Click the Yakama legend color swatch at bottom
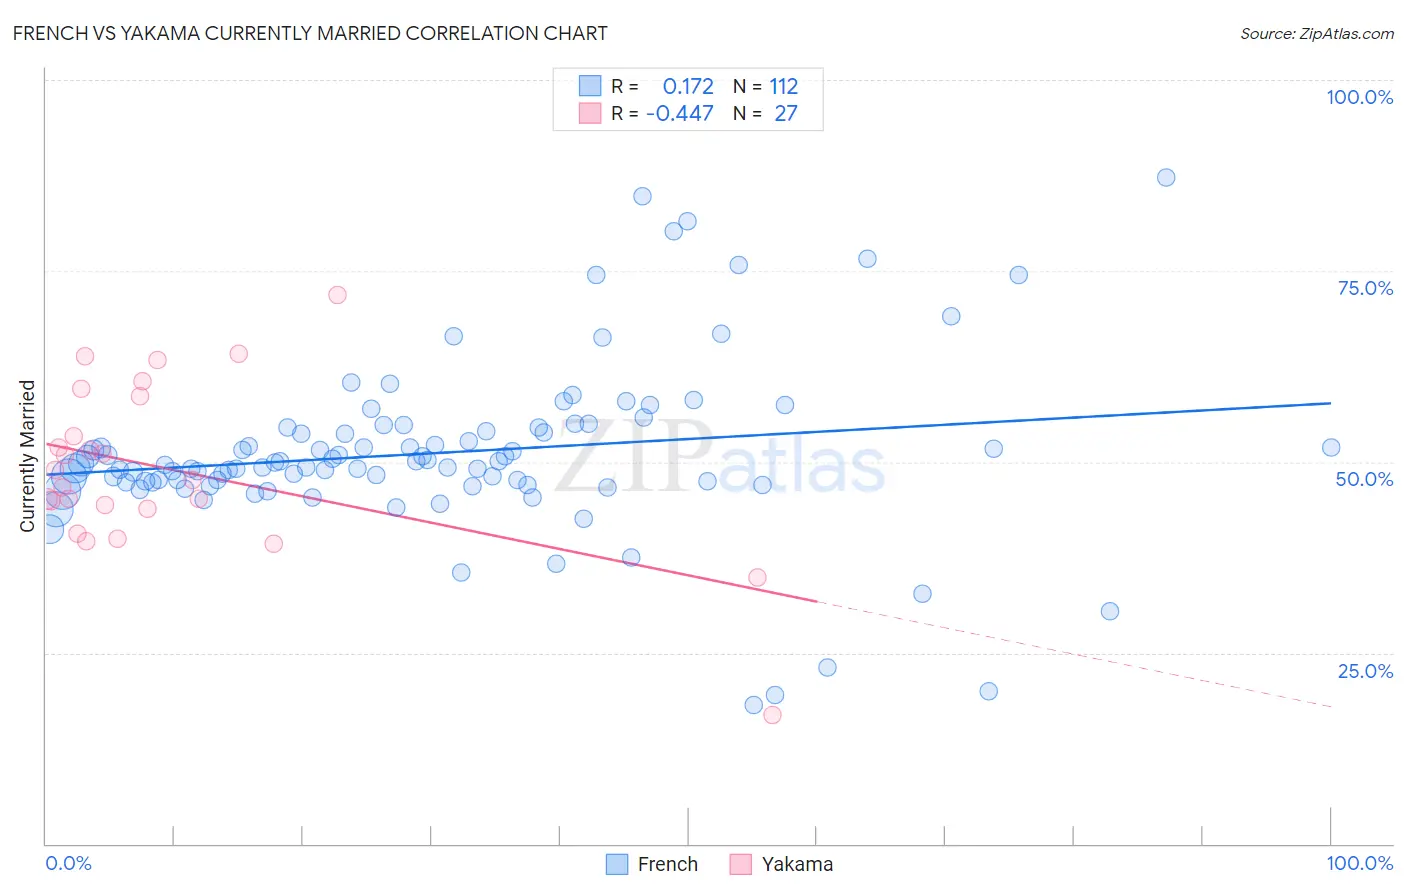 740,864
